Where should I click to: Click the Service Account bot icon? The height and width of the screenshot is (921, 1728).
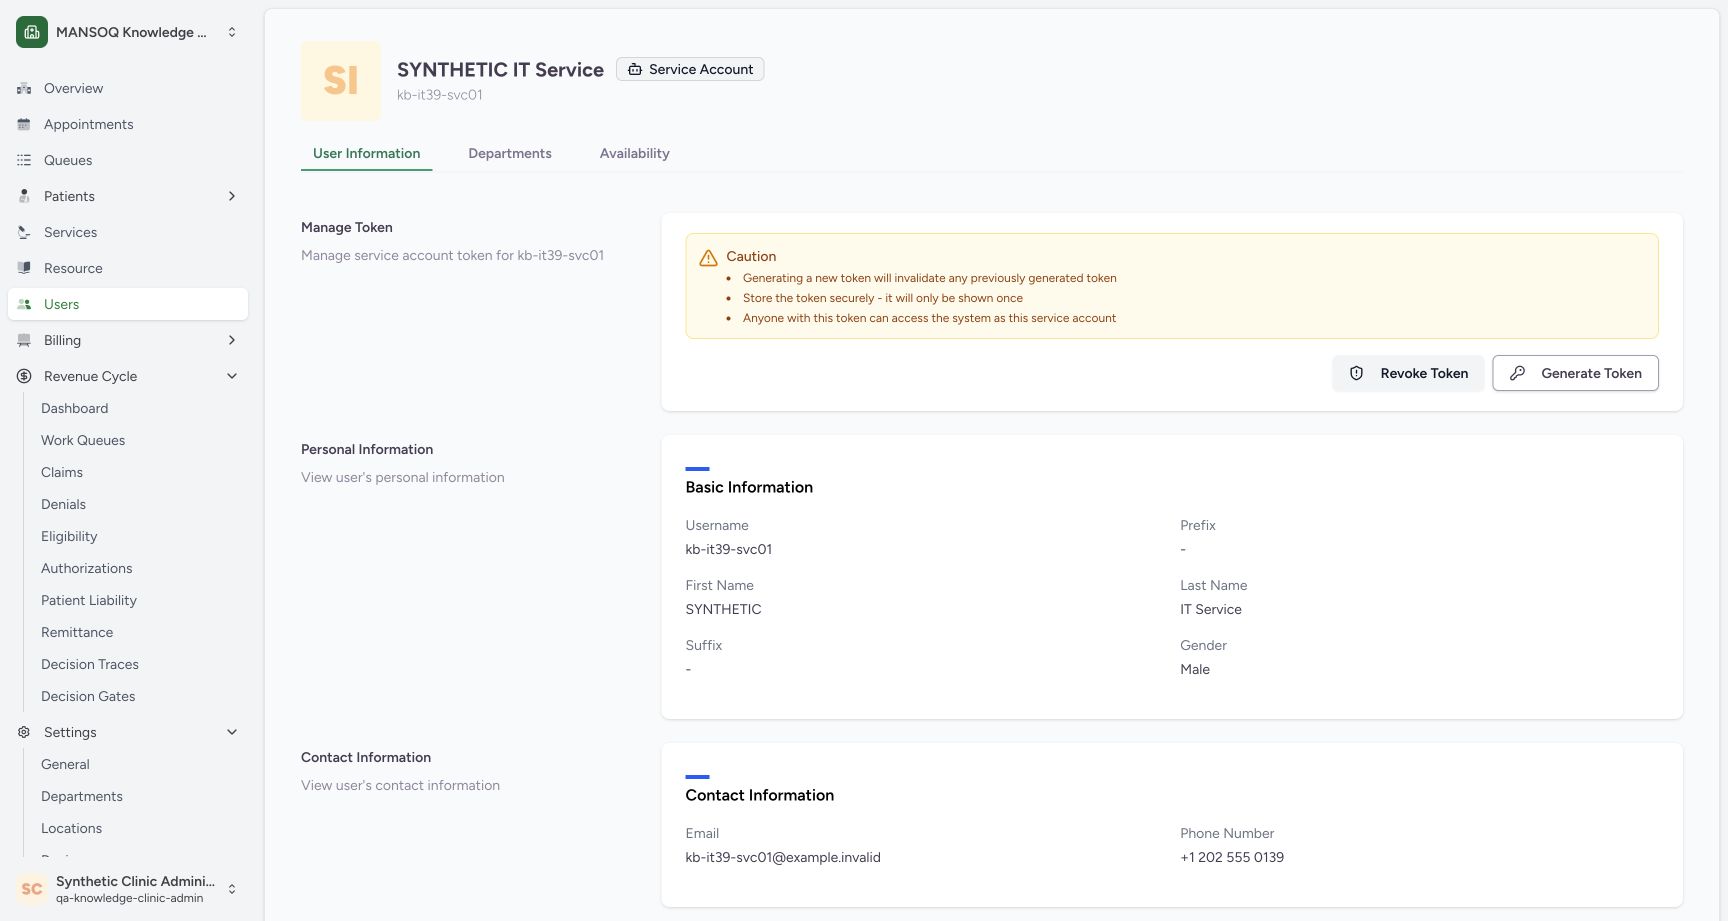635,69
